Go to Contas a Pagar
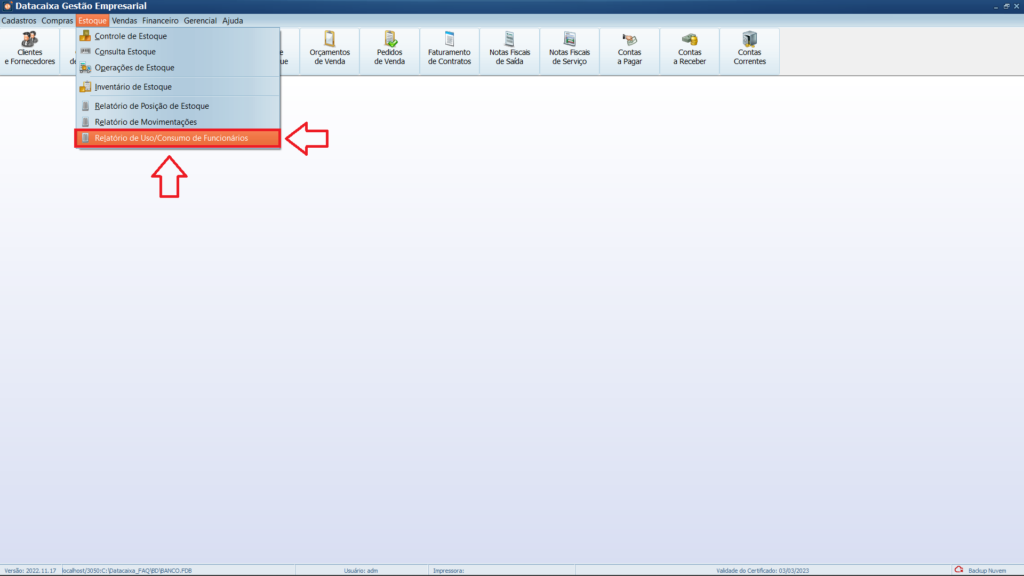 tap(629, 48)
